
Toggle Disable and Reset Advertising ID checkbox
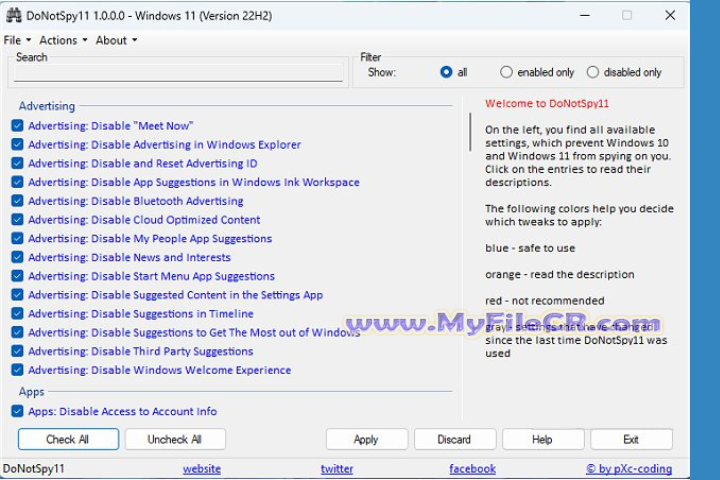tap(17, 163)
